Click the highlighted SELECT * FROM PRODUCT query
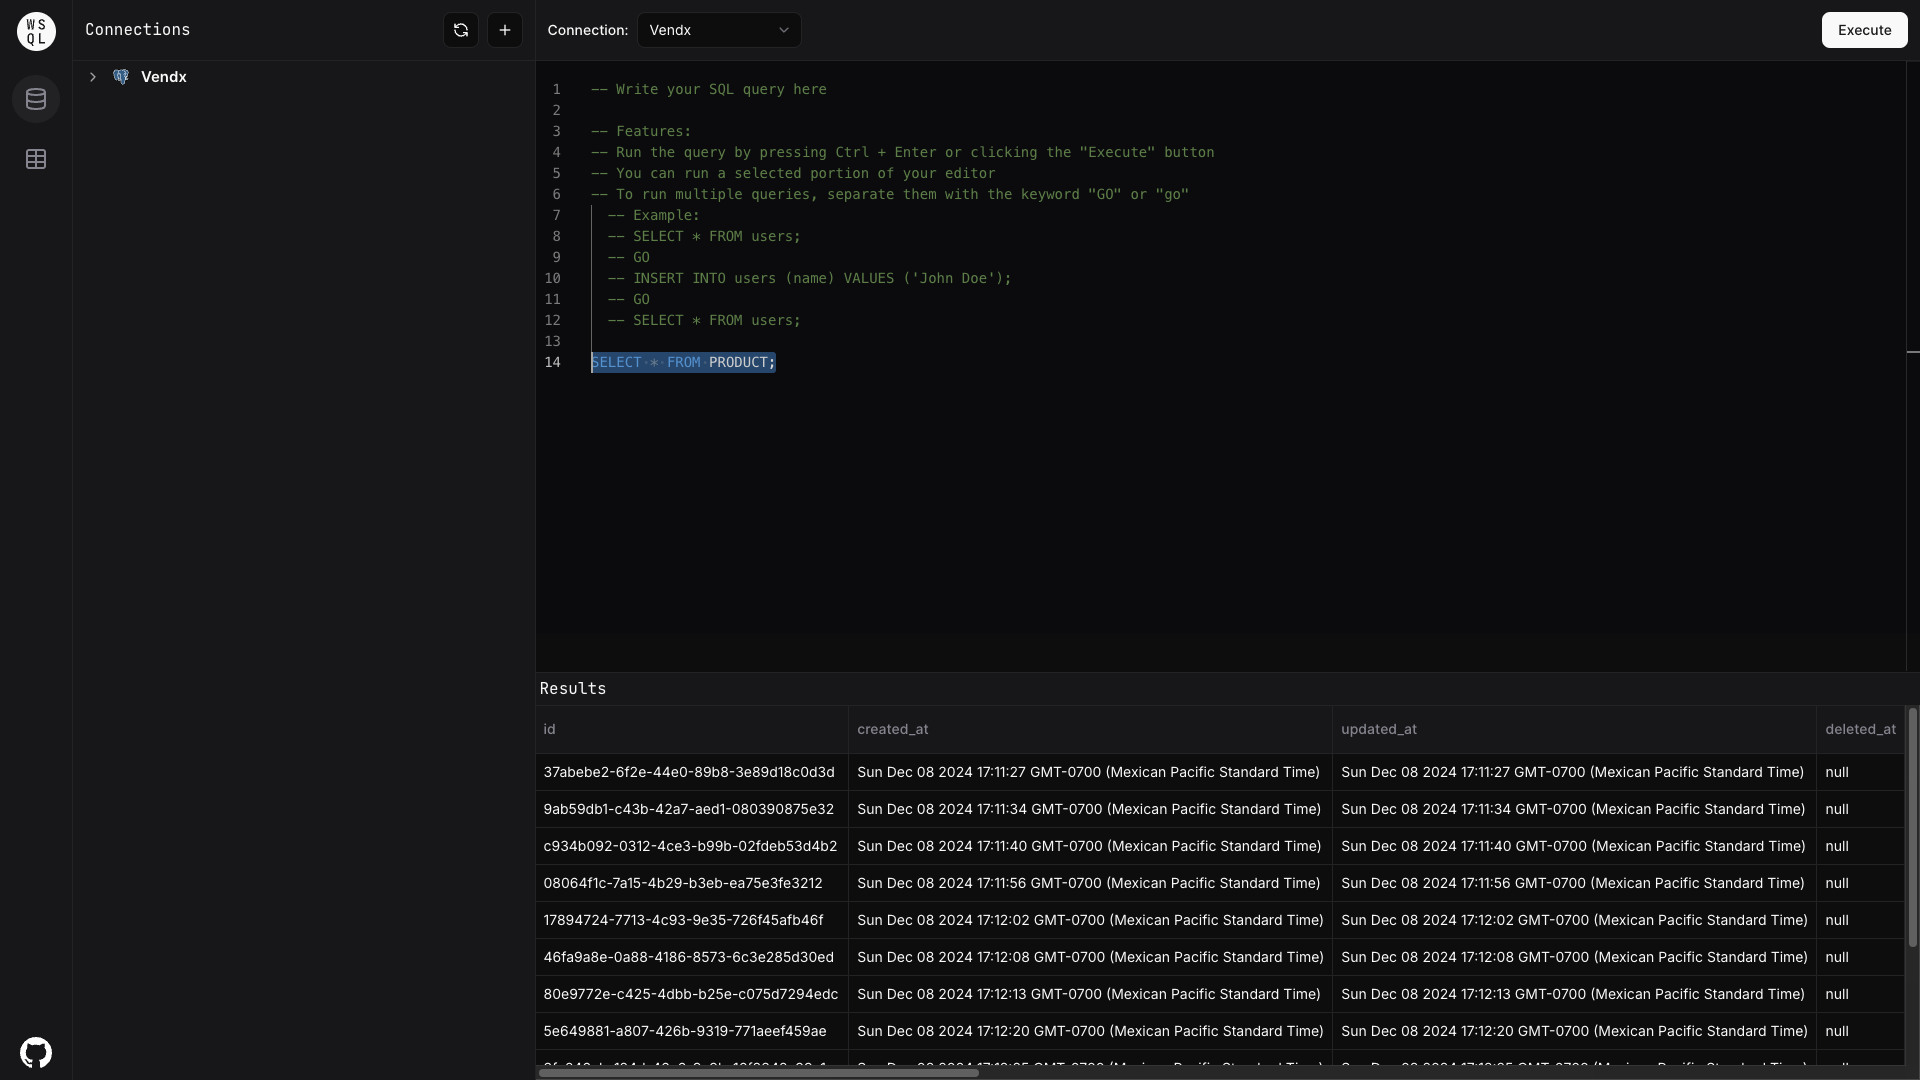This screenshot has width=1920, height=1080. [683, 362]
